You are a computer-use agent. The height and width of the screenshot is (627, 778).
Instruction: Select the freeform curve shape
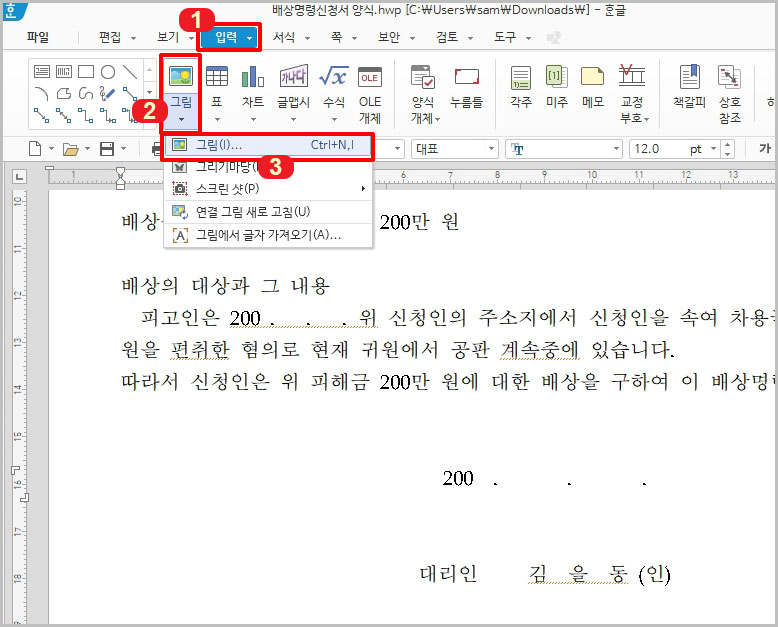pyautogui.click(x=86, y=93)
